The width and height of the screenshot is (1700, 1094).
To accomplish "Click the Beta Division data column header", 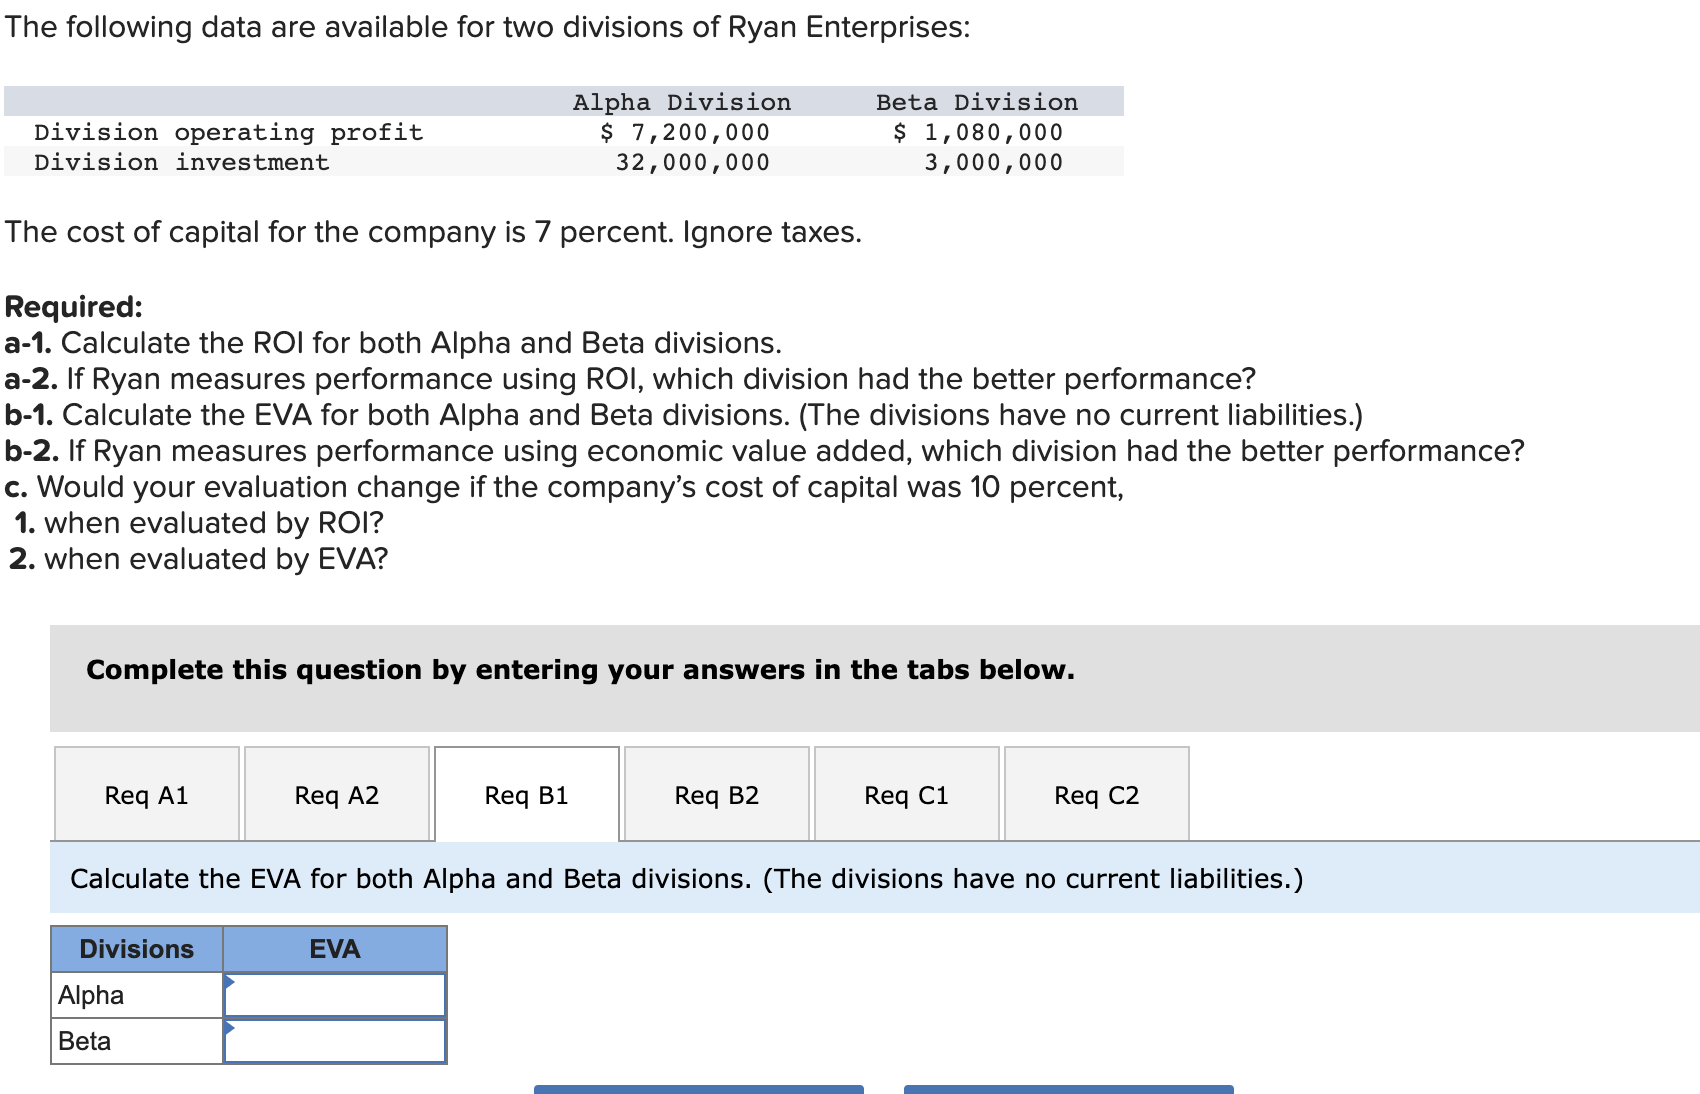I will (x=977, y=101).
